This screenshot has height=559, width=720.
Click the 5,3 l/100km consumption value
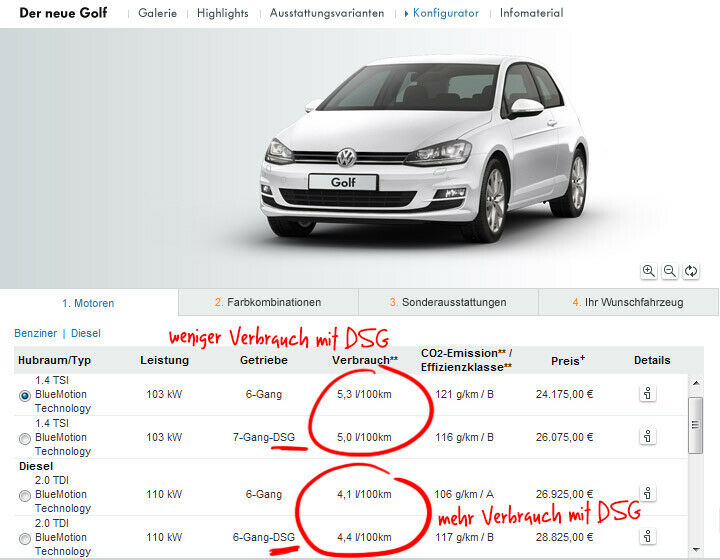[x=364, y=394]
